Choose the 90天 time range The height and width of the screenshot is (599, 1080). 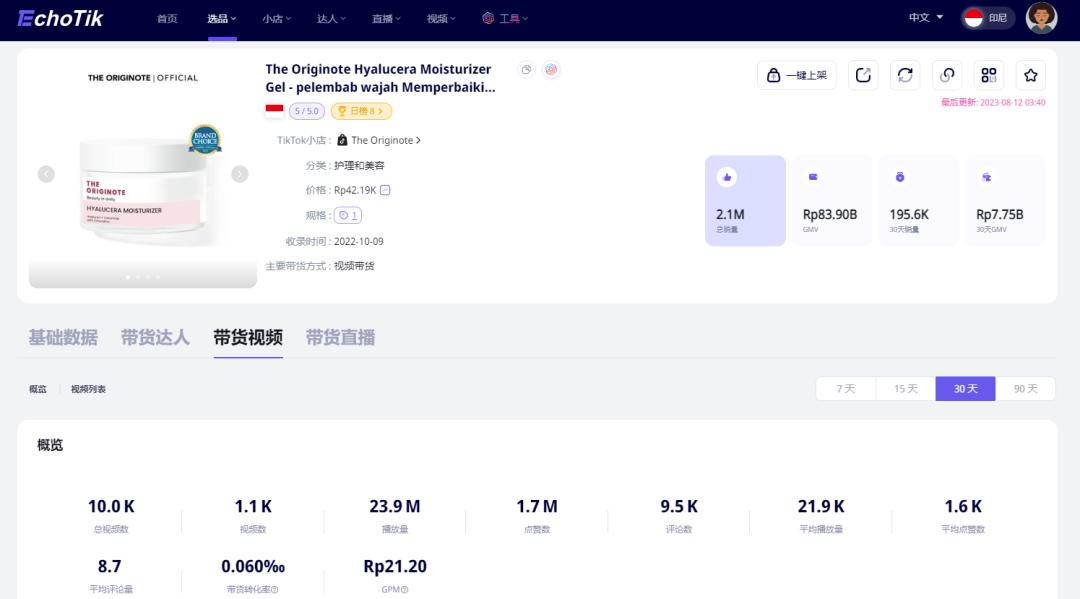[x=1026, y=389]
